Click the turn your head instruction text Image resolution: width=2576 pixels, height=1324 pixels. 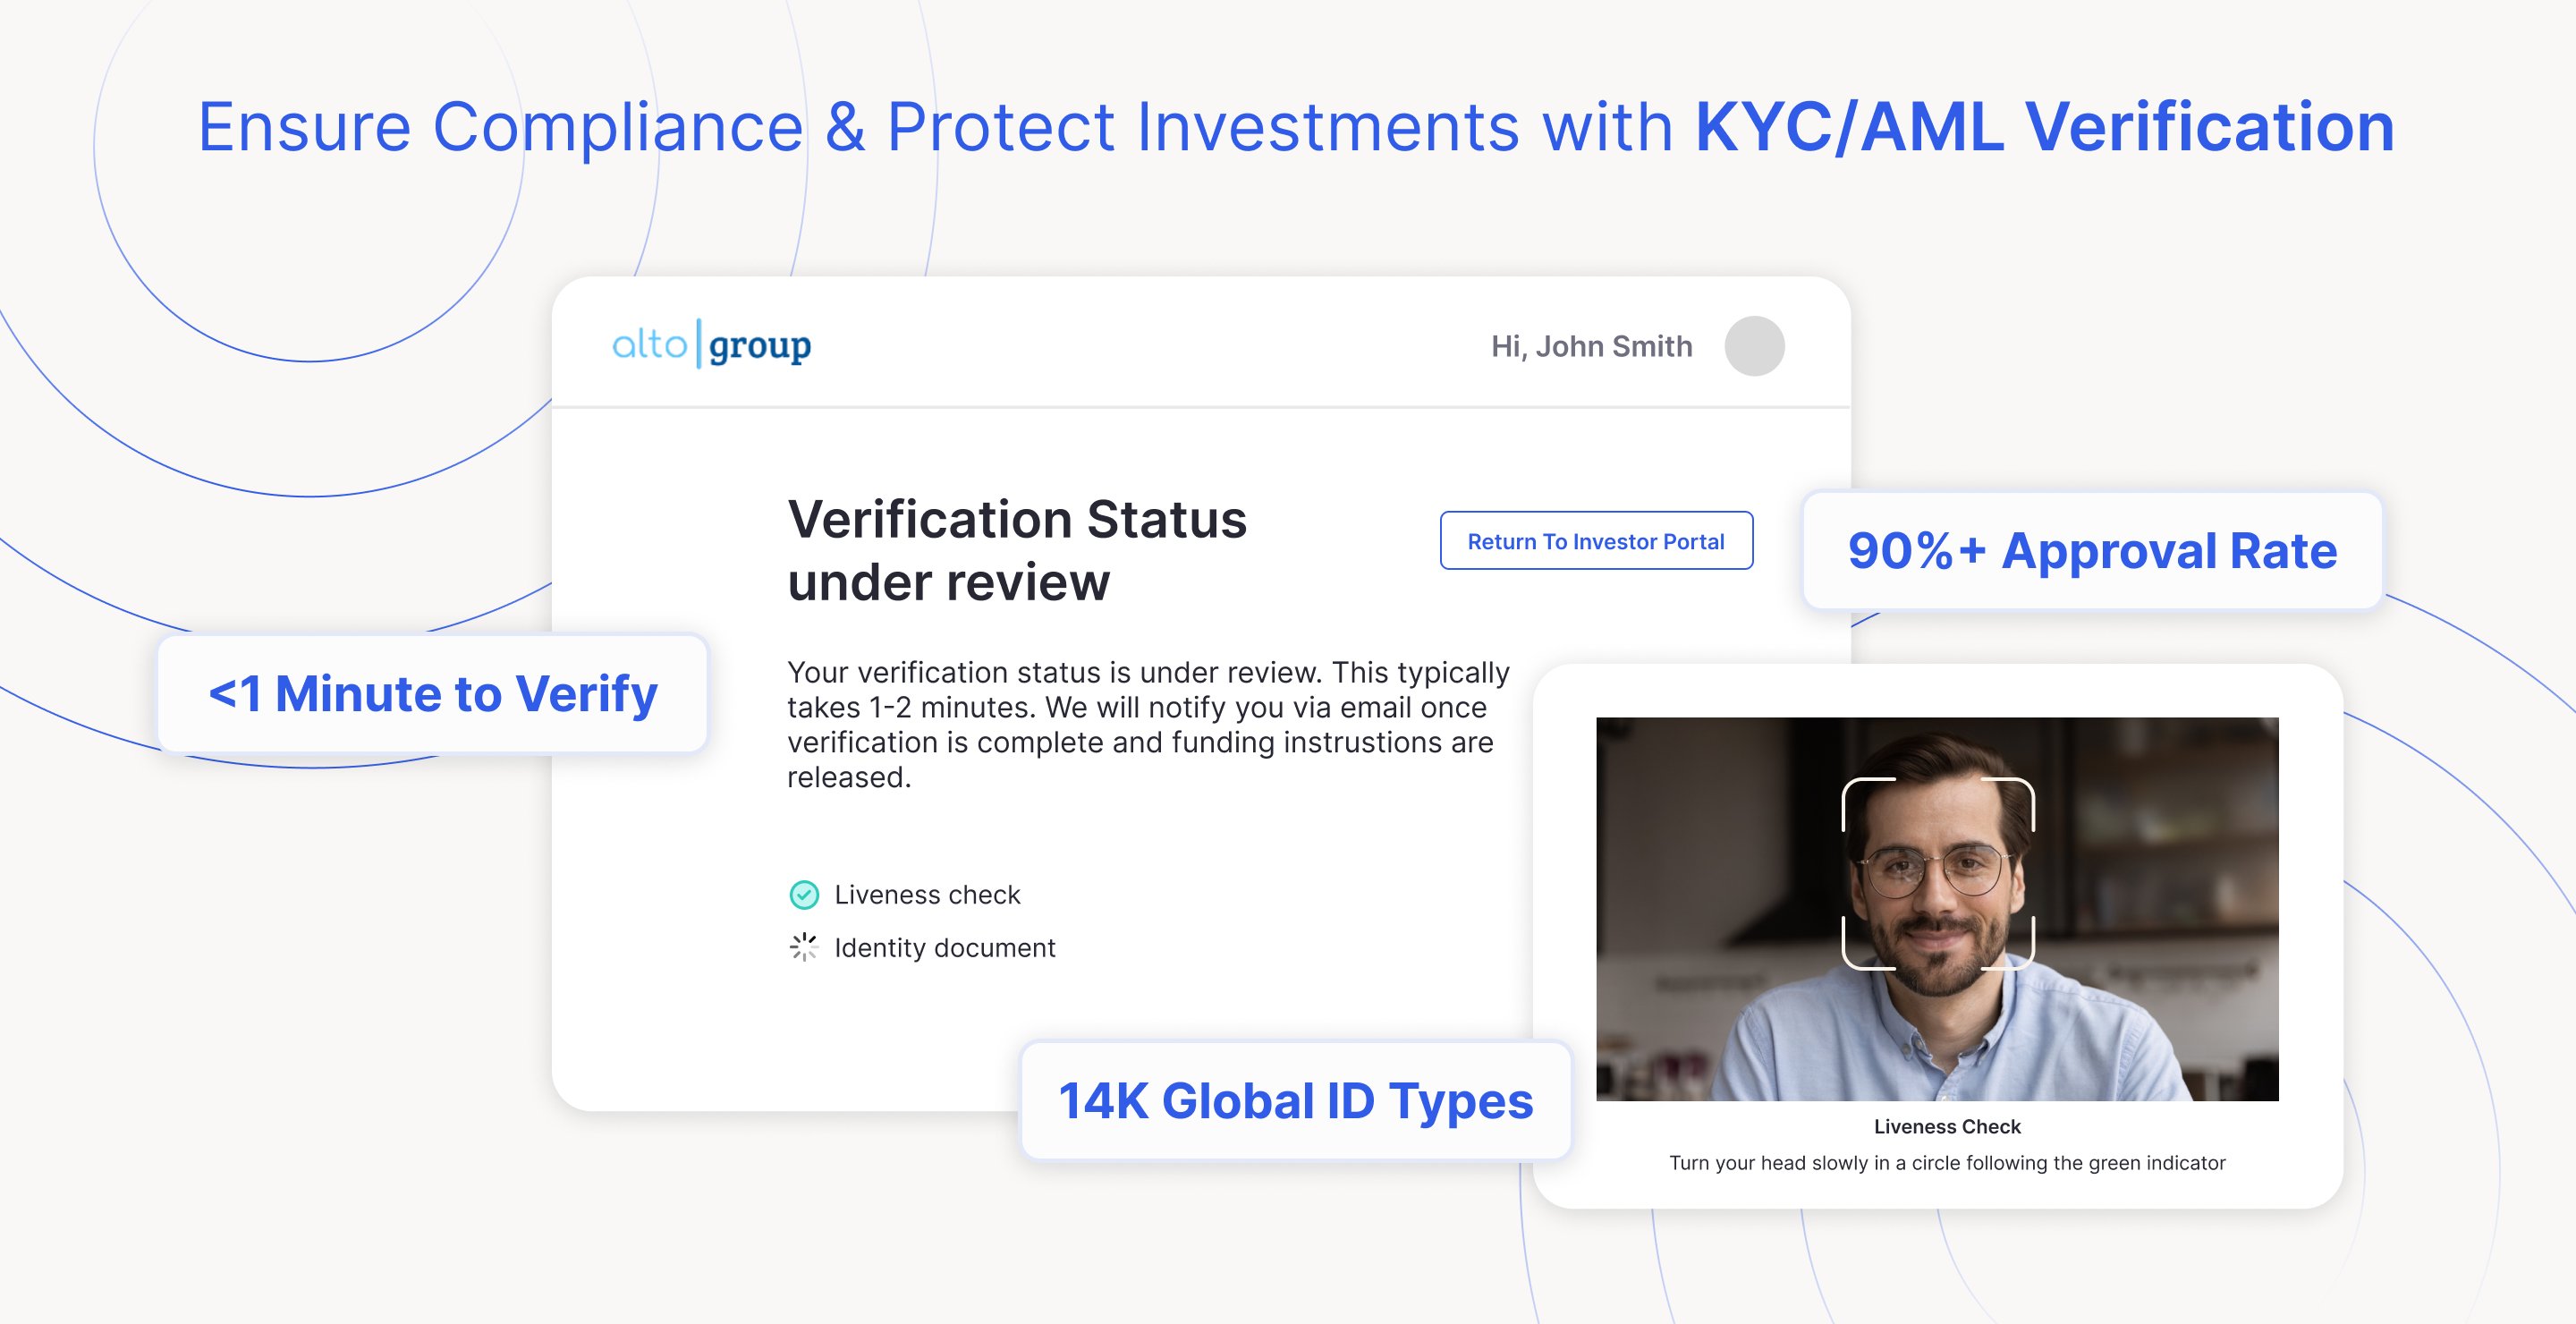pos(1946,1162)
